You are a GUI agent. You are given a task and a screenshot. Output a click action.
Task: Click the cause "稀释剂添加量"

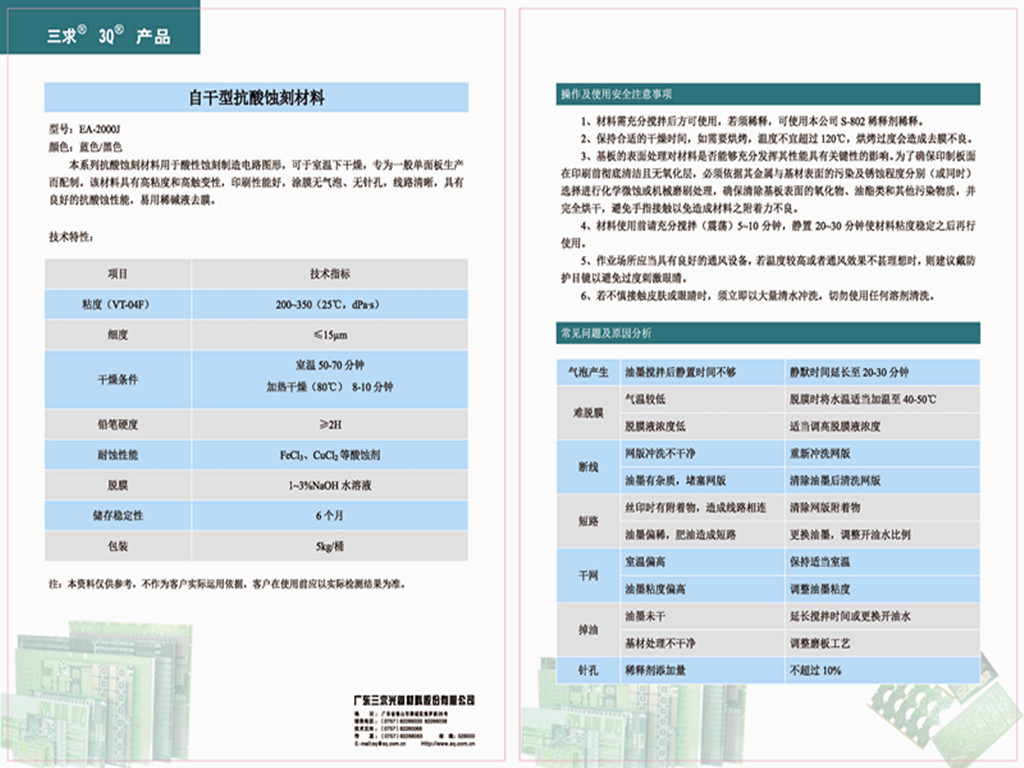pyautogui.click(x=655, y=670)
